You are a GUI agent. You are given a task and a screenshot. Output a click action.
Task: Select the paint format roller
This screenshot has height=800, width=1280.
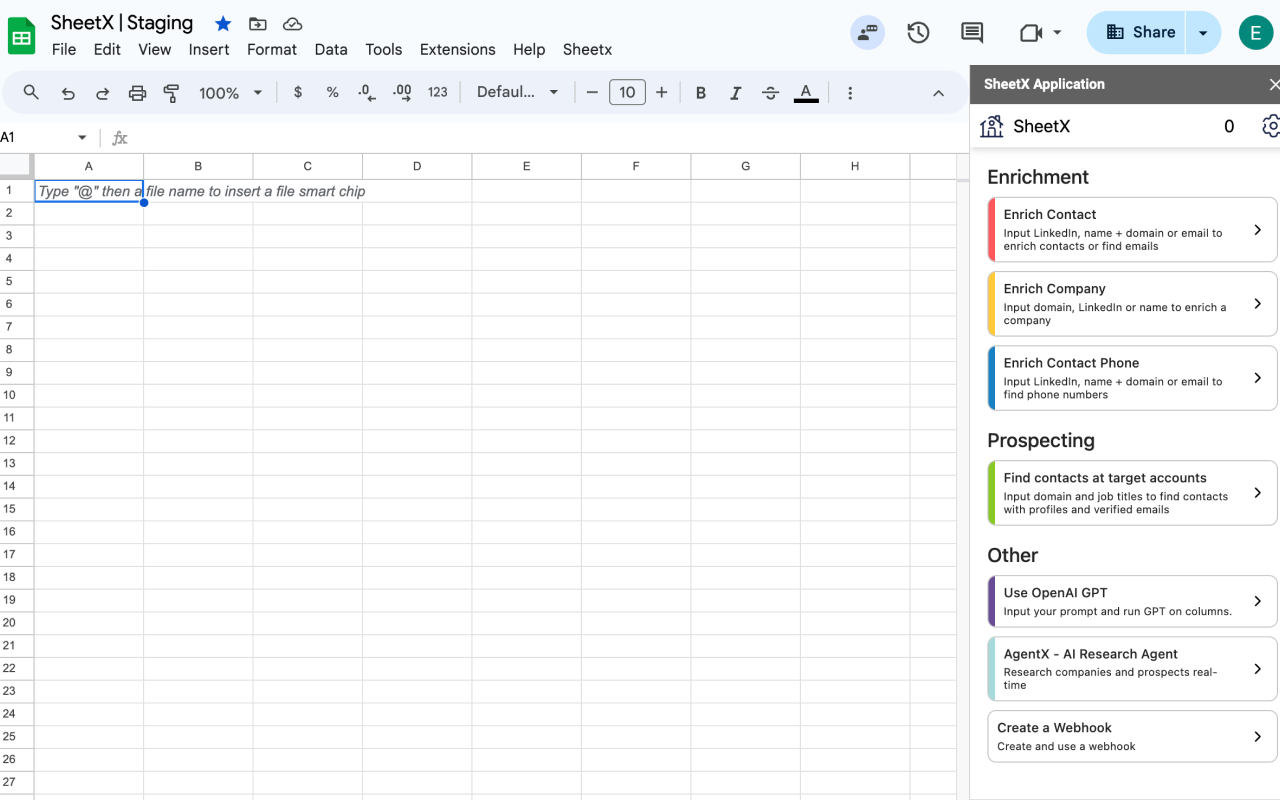point(171,93)
